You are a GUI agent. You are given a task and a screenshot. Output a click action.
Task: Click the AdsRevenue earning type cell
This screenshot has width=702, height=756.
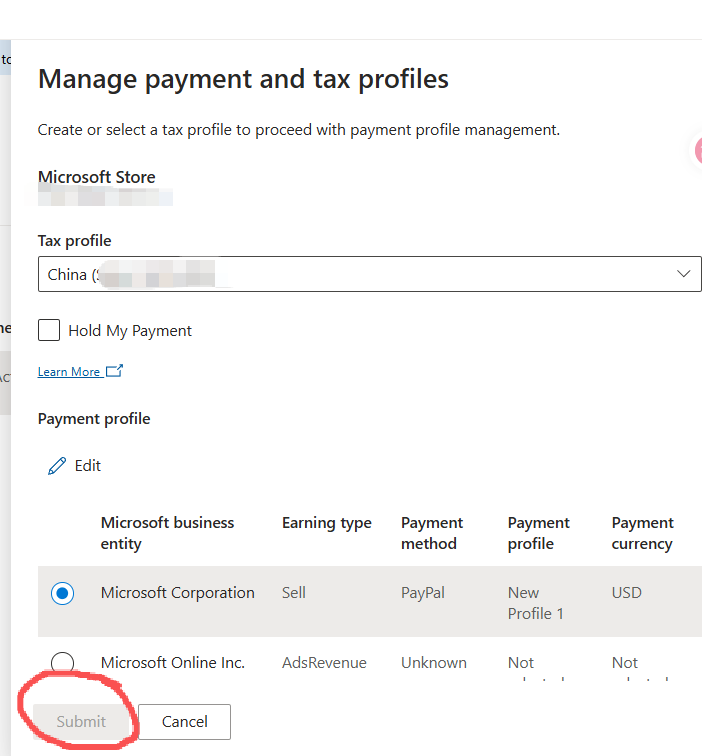point(324,663)
